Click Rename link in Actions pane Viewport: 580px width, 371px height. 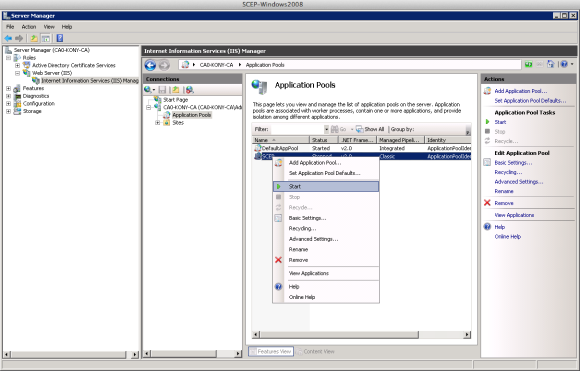[504, 191]
